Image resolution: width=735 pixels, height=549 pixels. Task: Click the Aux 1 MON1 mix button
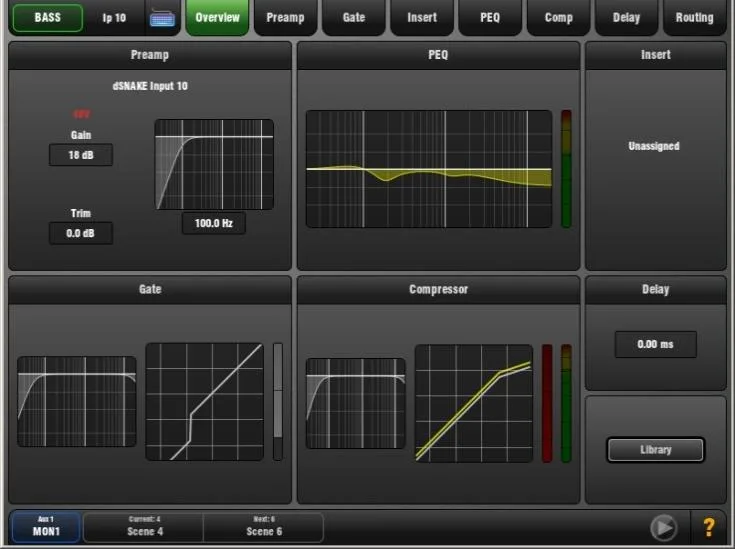point(46,526)
